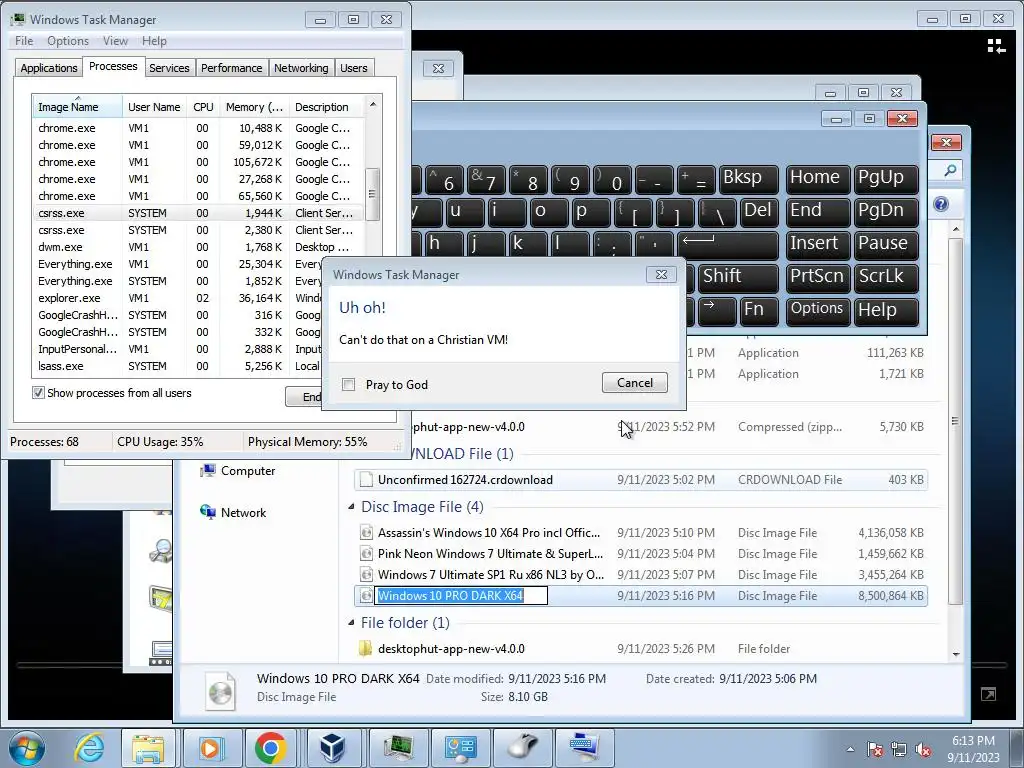Screen dimensions: 1024x768
Task: Click the Explorer help question mark icon
Action: [940, 204]
